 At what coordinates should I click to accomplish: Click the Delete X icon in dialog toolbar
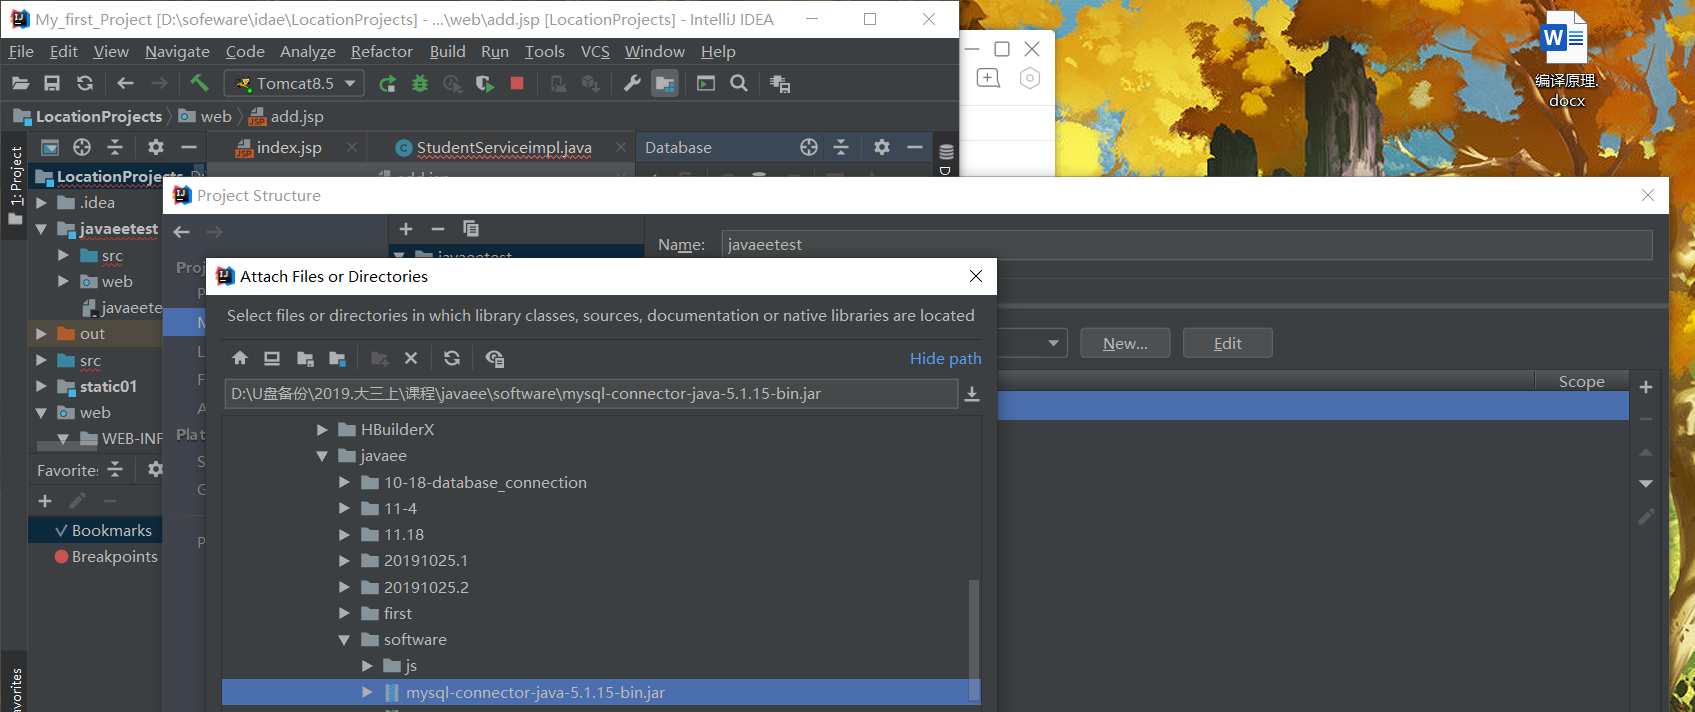(x=411, y=358)
